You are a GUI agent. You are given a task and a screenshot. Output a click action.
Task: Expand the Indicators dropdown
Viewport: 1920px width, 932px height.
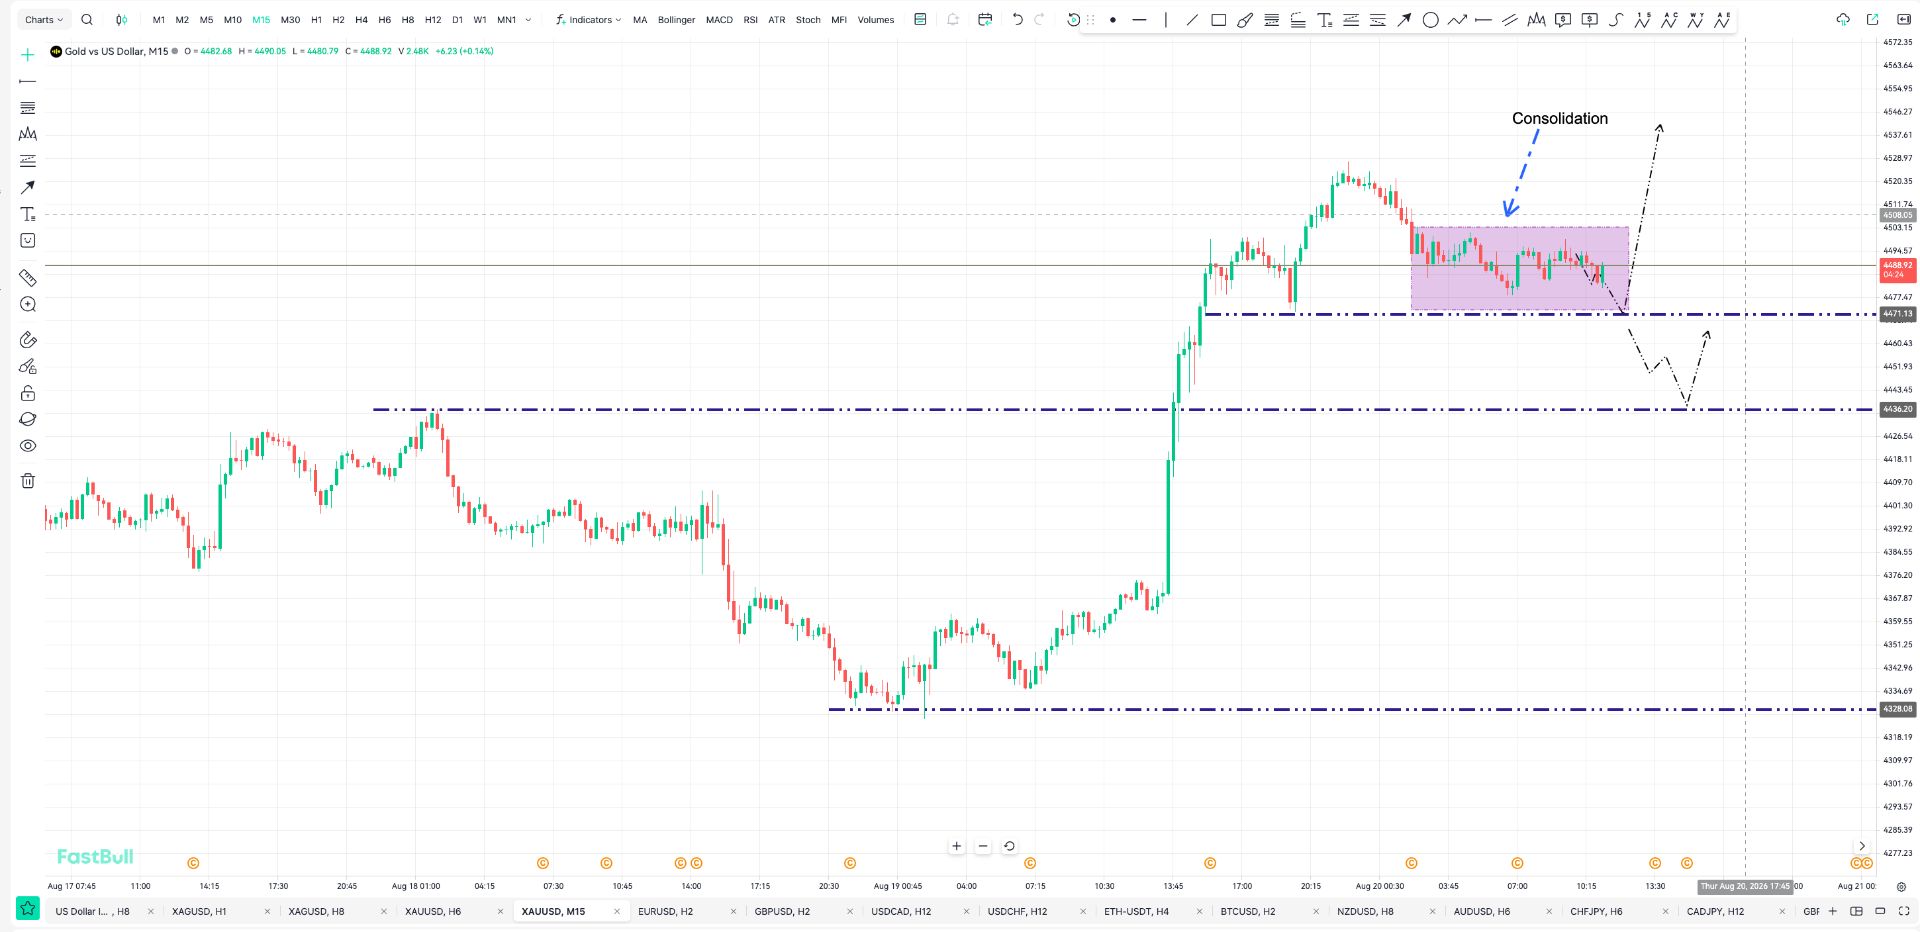[x=589, y=20]
